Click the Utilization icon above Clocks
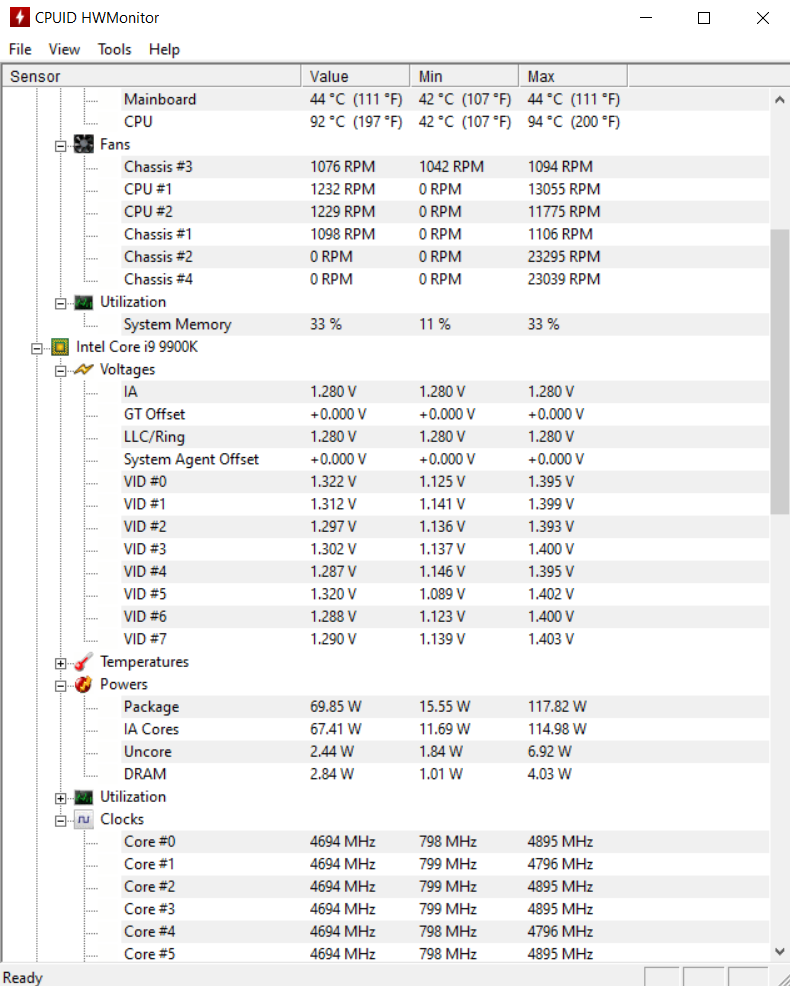 83,797
